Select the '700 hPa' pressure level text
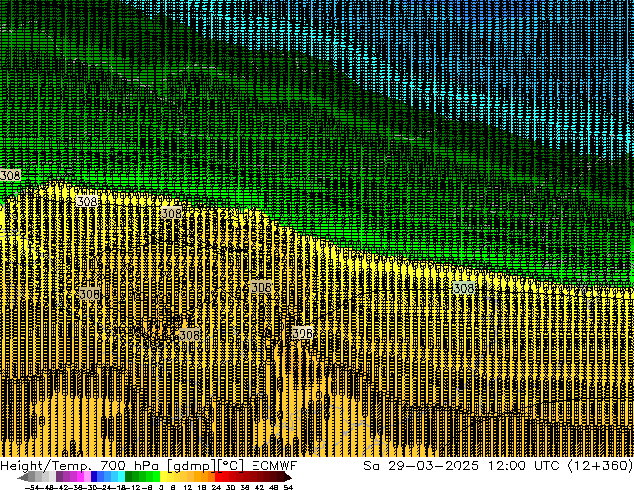Image resolution: width=634 pixels, height=490 pixels. pos(129,466)
